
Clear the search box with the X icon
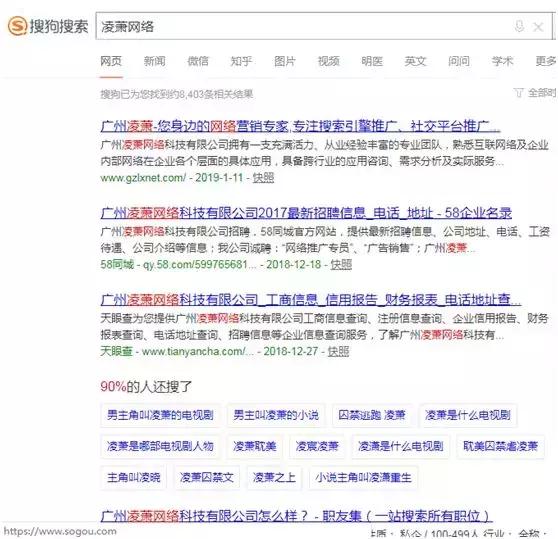point(538,27)
